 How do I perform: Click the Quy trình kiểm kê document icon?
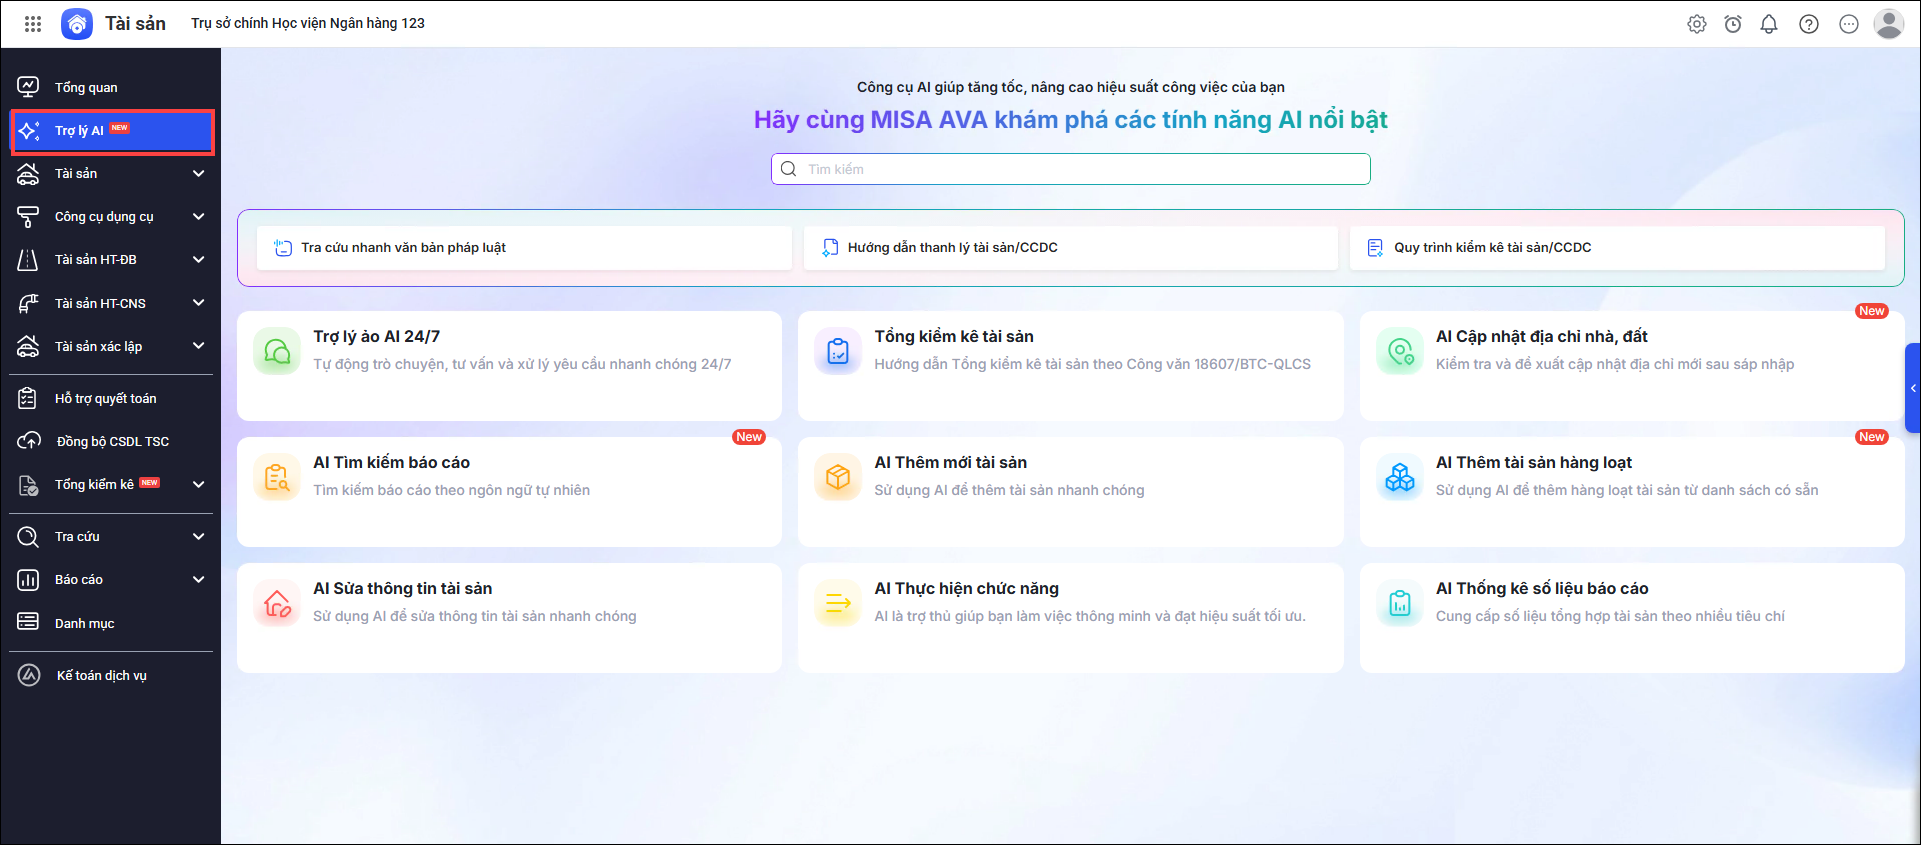click(x=1376, y=248)
